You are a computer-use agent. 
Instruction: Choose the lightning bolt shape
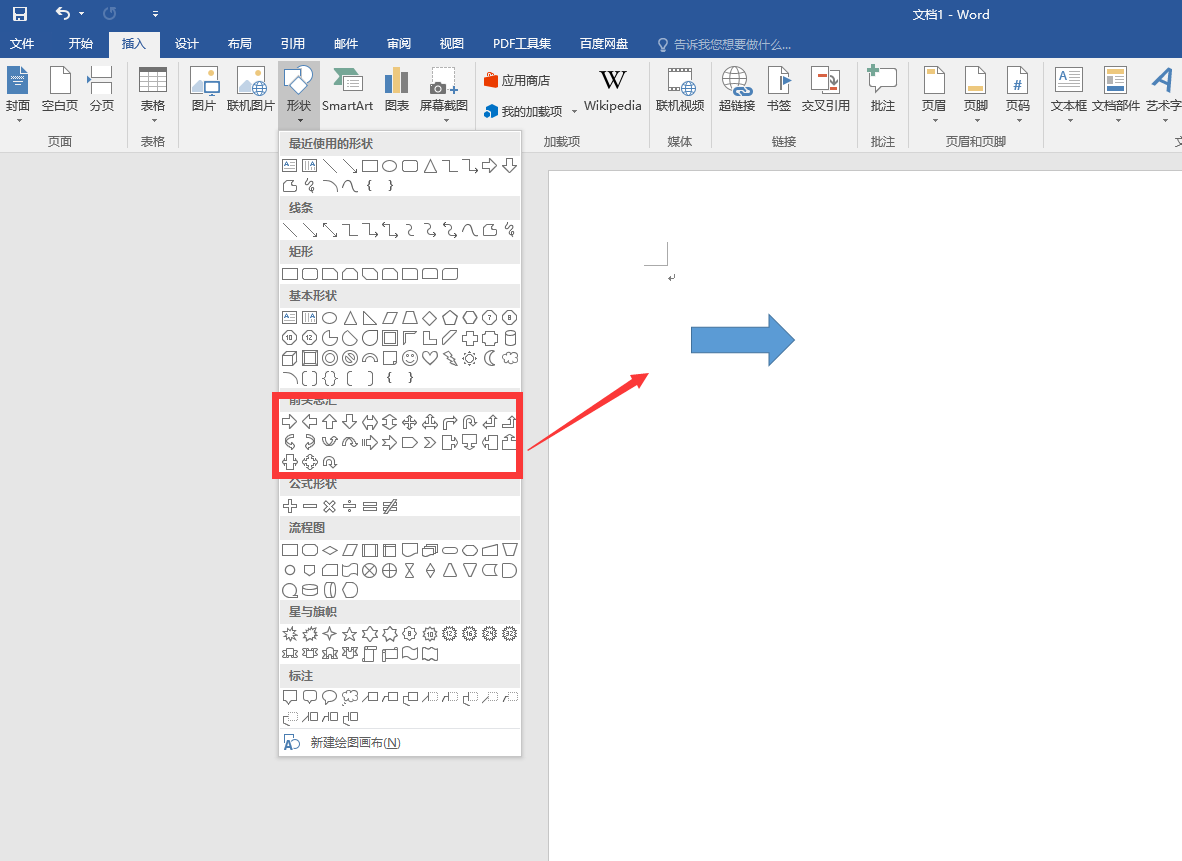pyautogui.click(x=450, y=358)
